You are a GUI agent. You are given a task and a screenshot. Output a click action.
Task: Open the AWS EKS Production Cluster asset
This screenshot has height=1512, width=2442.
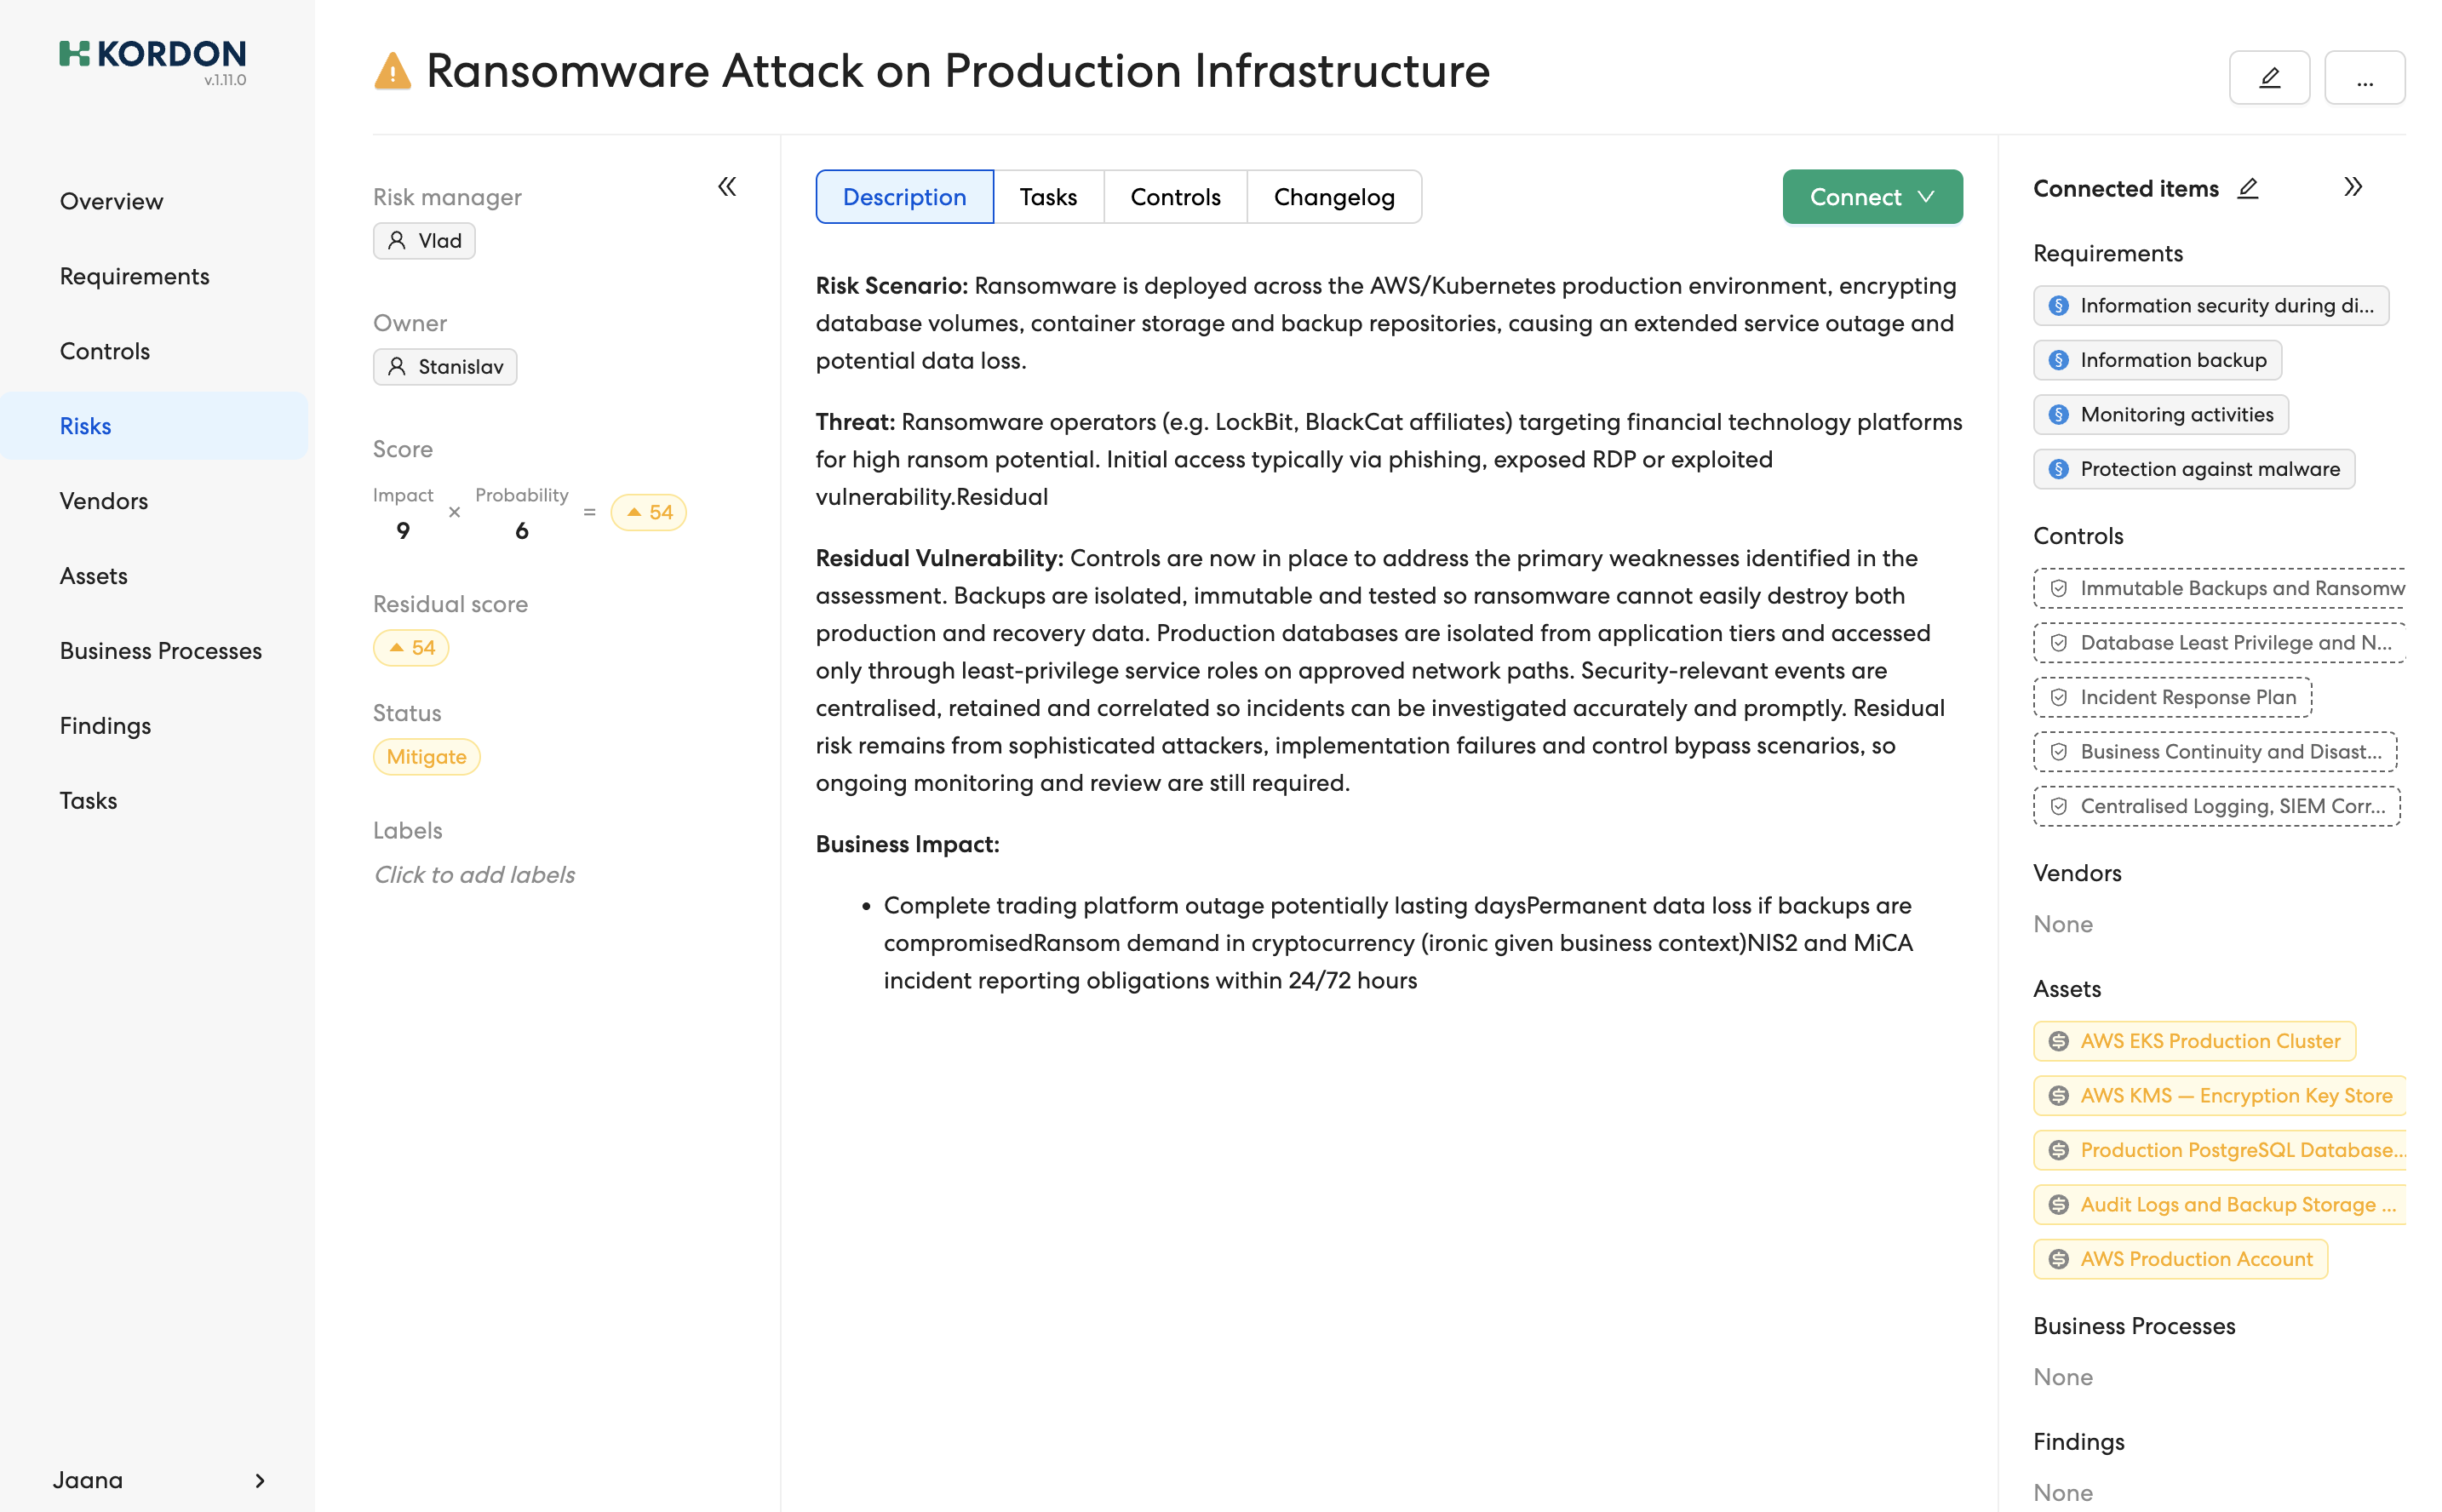pyautogui.click(x=2194, y=1041)
